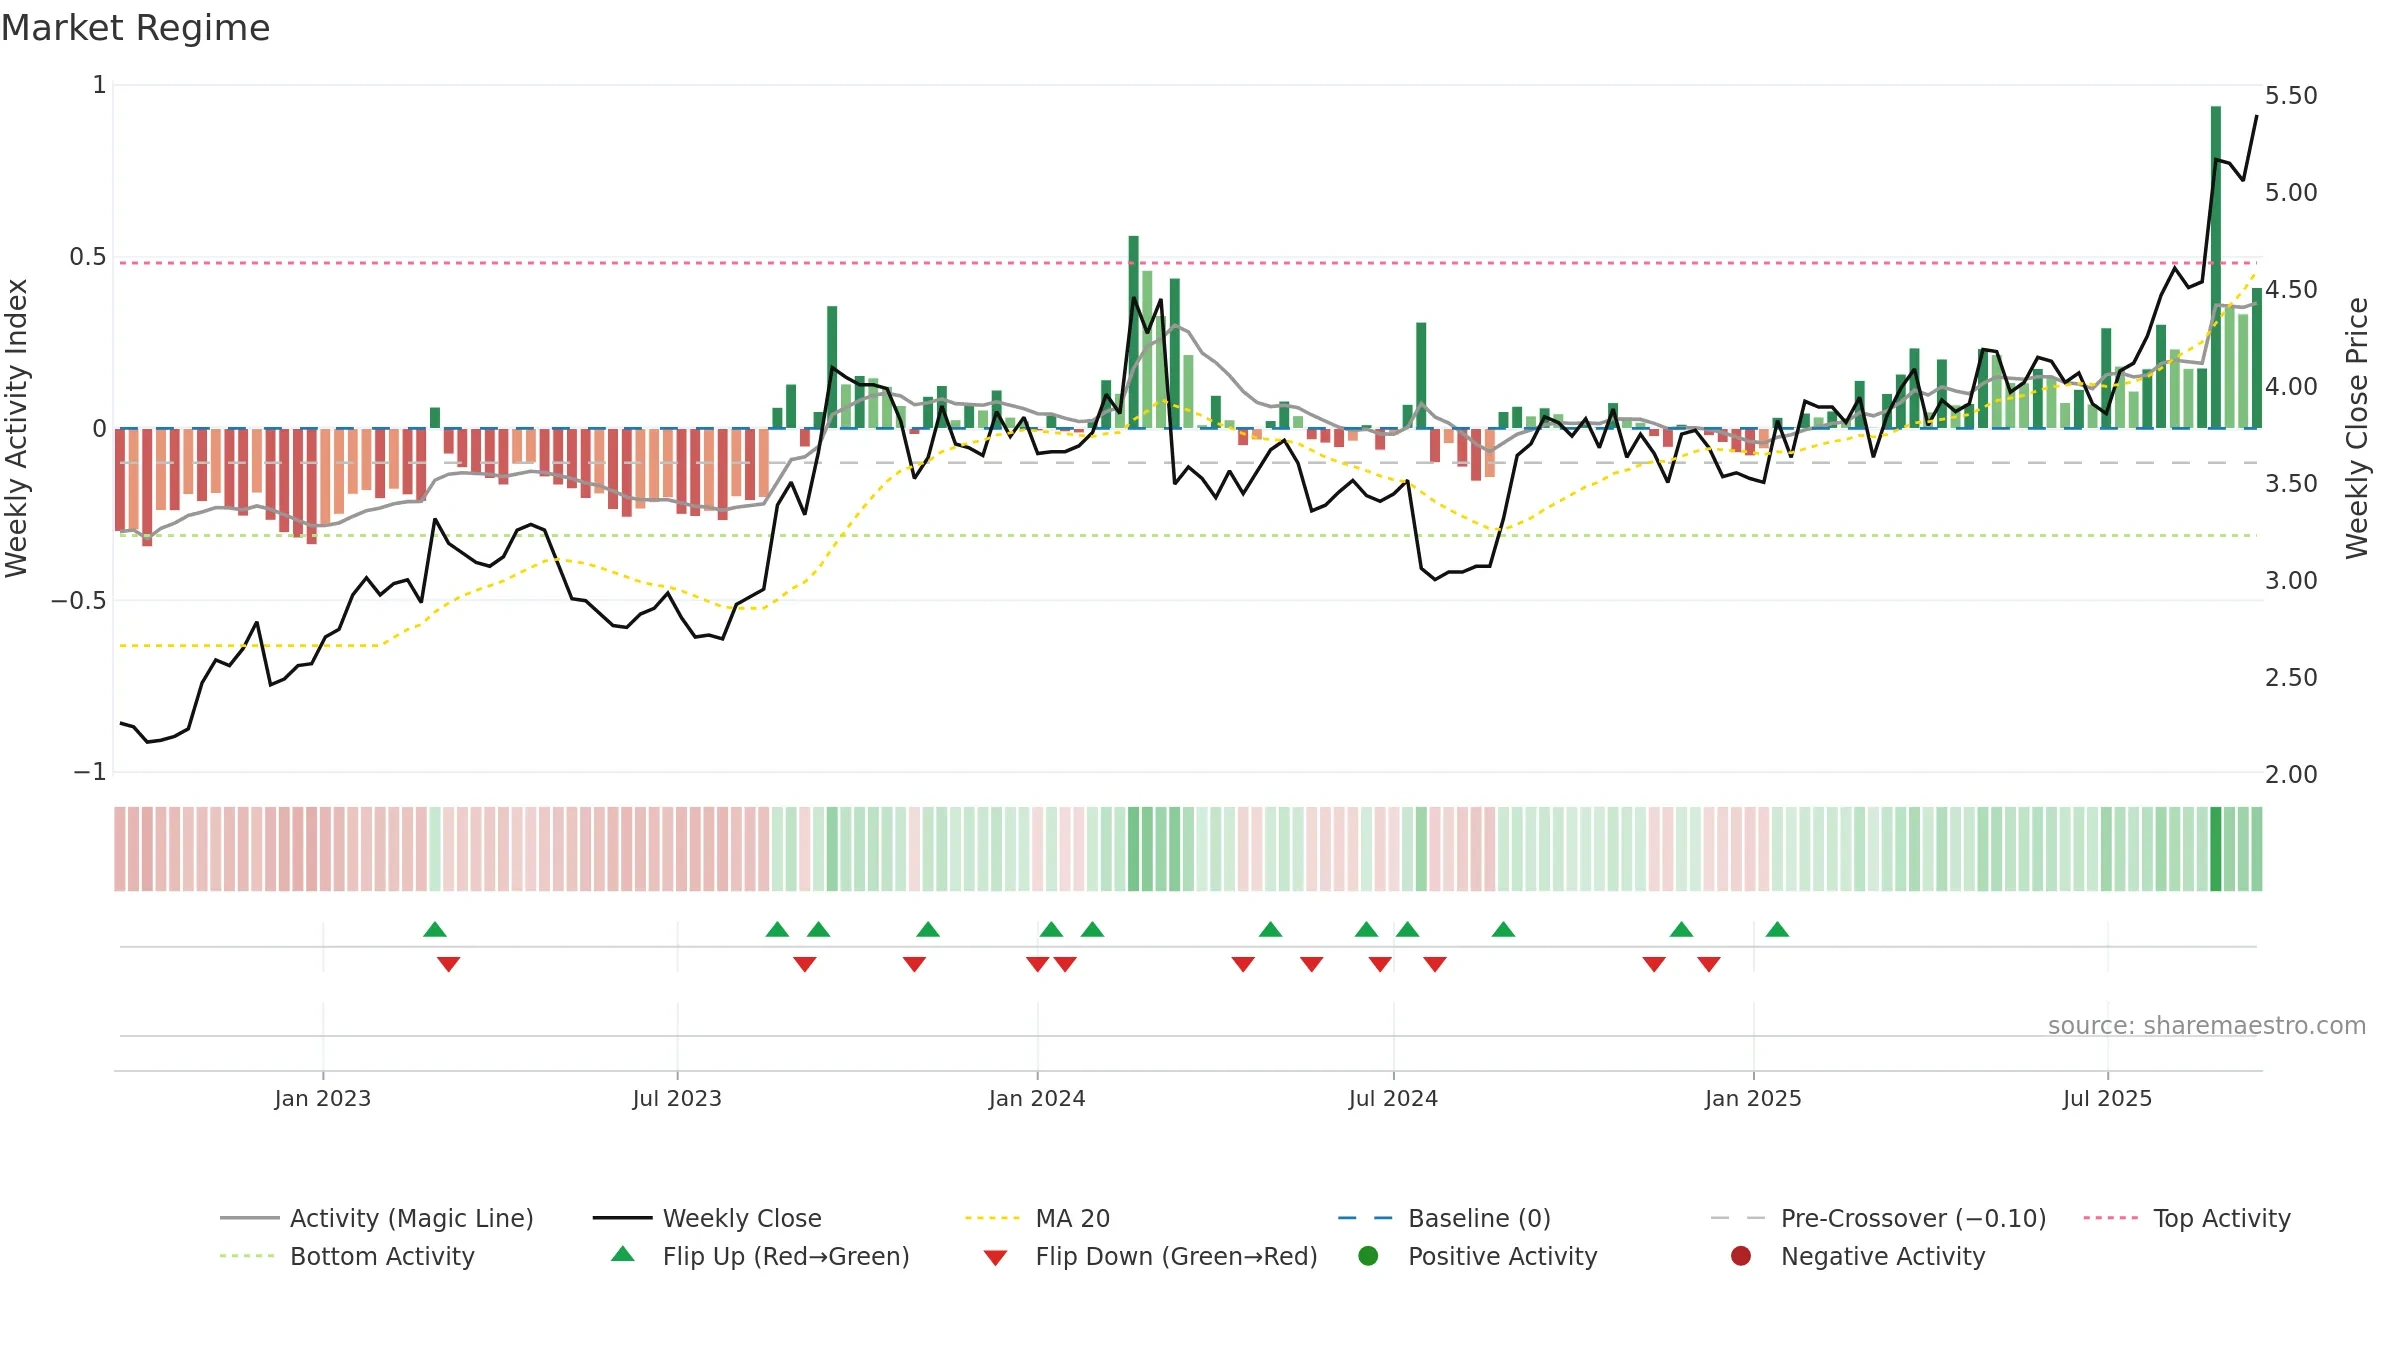Click the −0.5 activity axis tick label
The width and height of the screenshot is (2400, 1350).
[x=79, y=600]
